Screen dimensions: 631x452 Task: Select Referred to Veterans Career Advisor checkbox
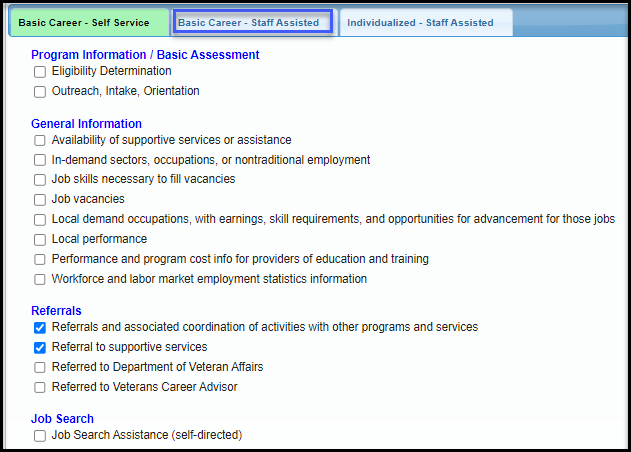40,387
